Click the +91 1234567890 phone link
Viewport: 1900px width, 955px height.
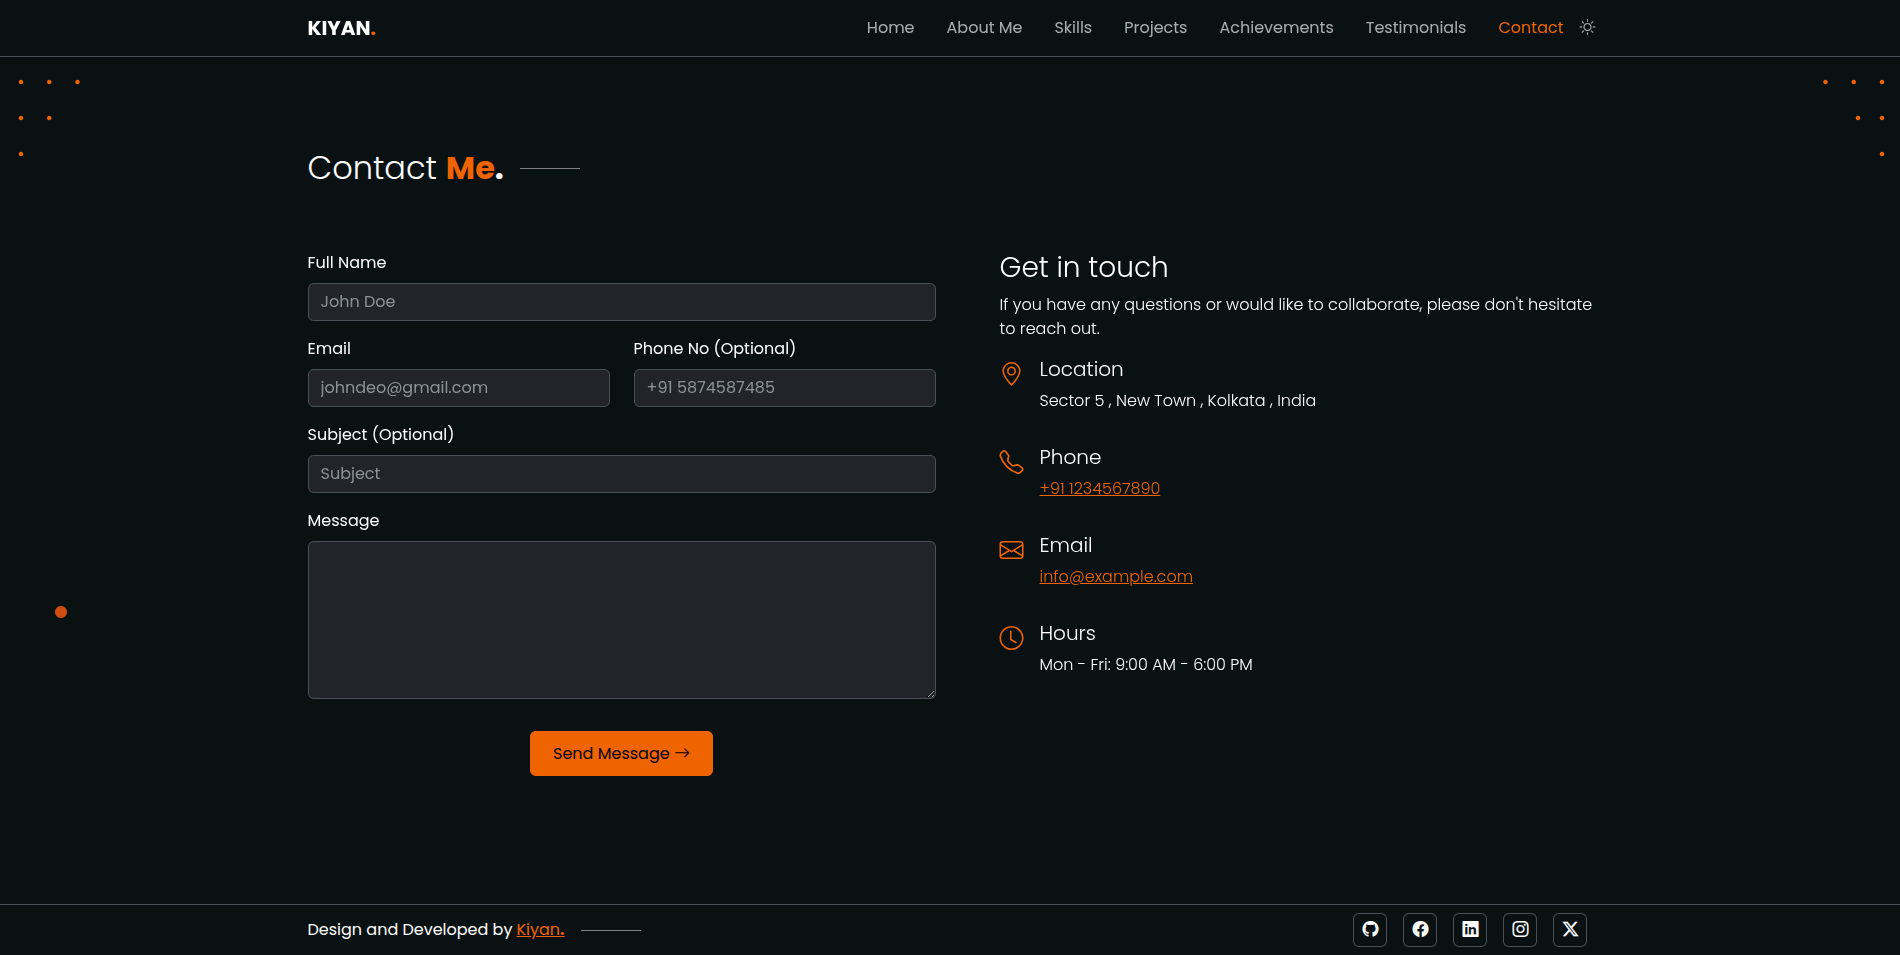pyautogui.click(x=1099, y=488)
